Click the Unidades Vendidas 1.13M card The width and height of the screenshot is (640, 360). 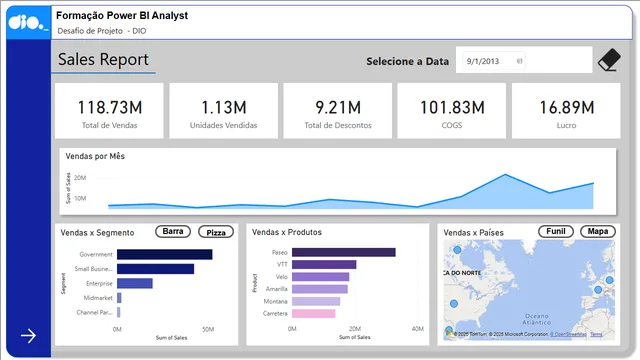coord(224,111)
